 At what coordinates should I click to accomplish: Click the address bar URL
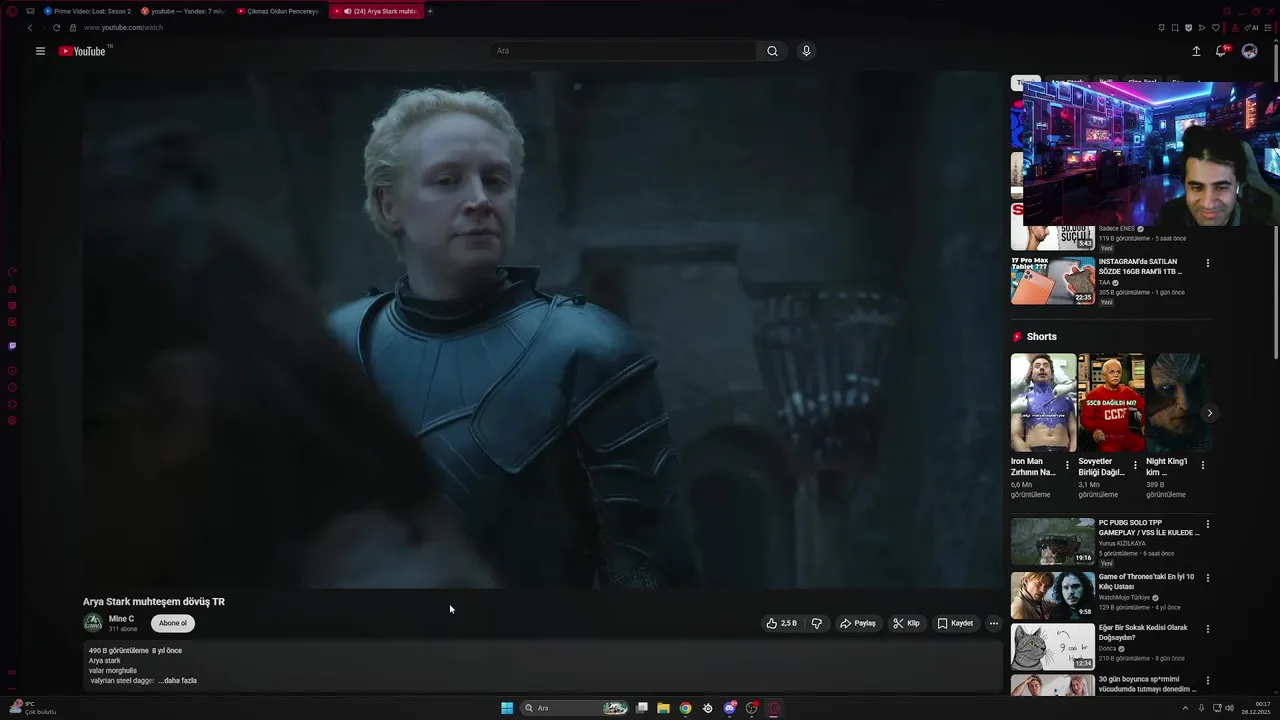coord(123,28)
